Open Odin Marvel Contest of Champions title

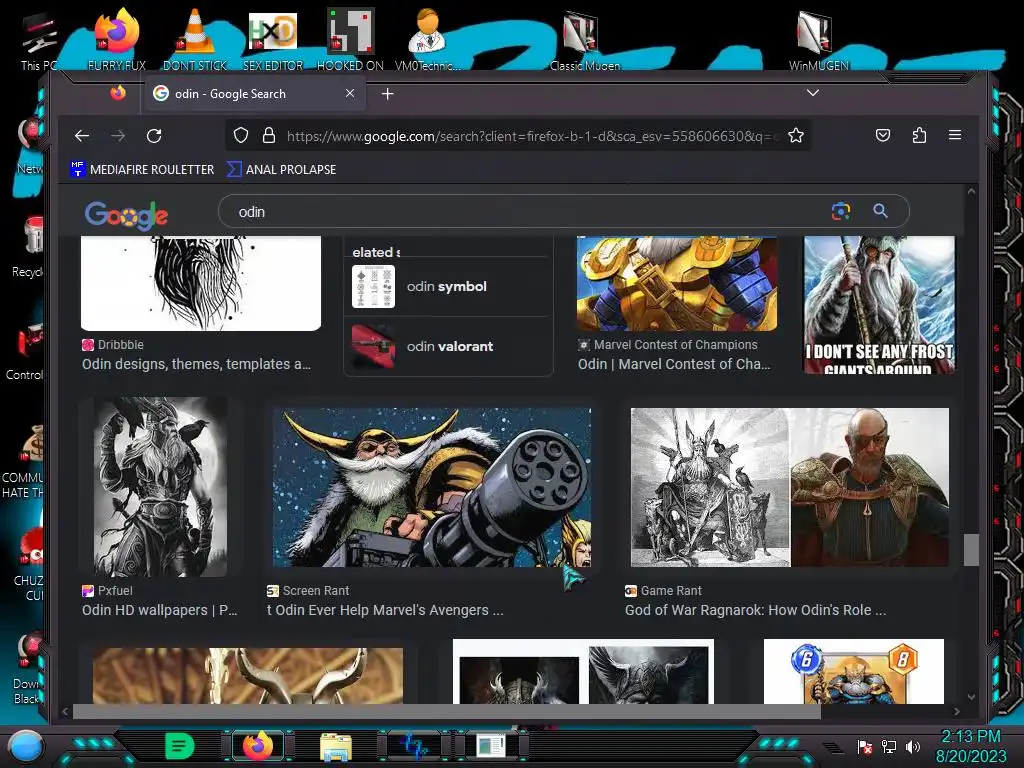point(674,364)
